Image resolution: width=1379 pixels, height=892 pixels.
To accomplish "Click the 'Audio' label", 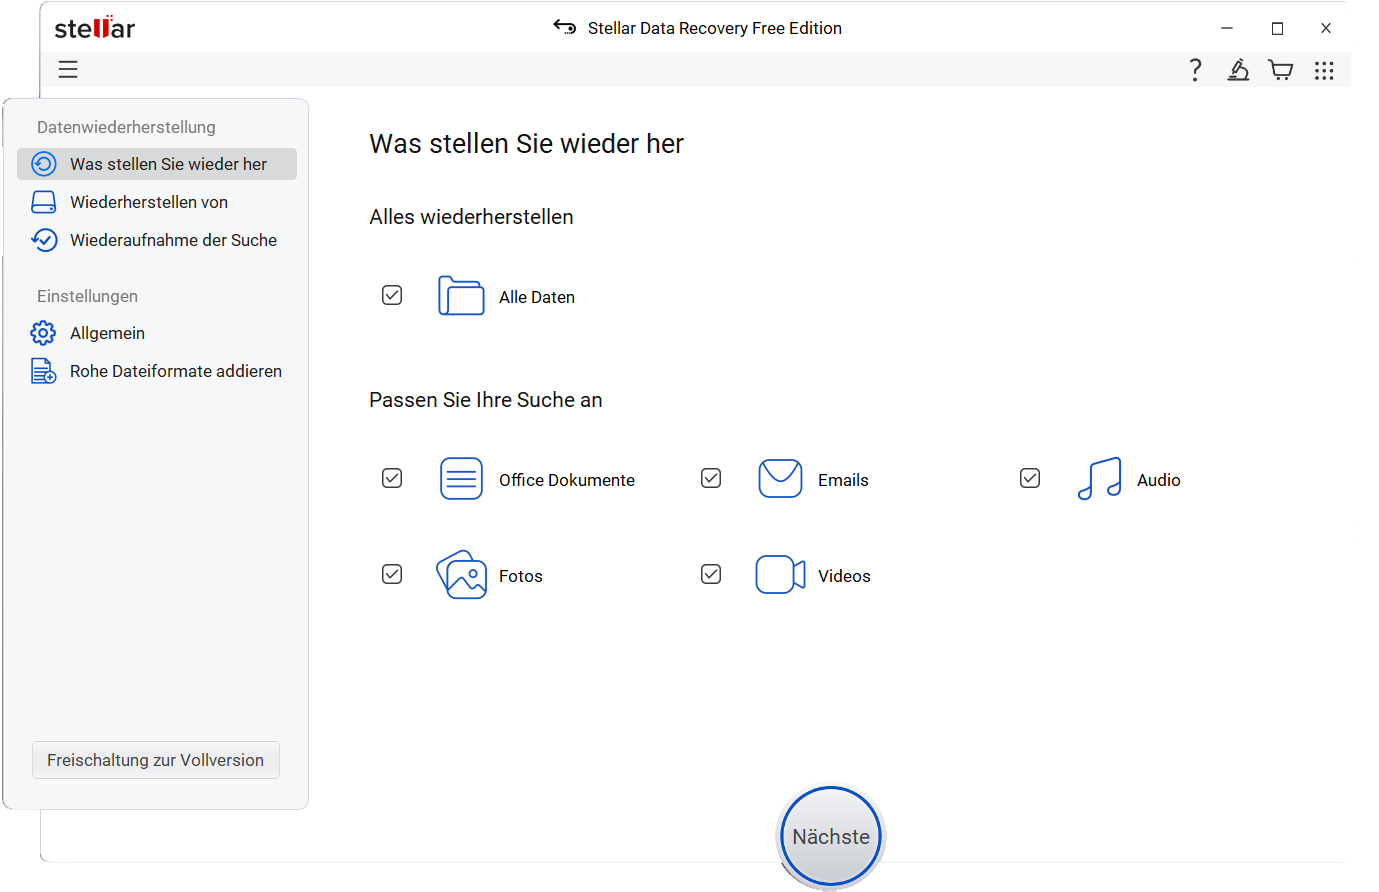I will (x=1159, y=480).
